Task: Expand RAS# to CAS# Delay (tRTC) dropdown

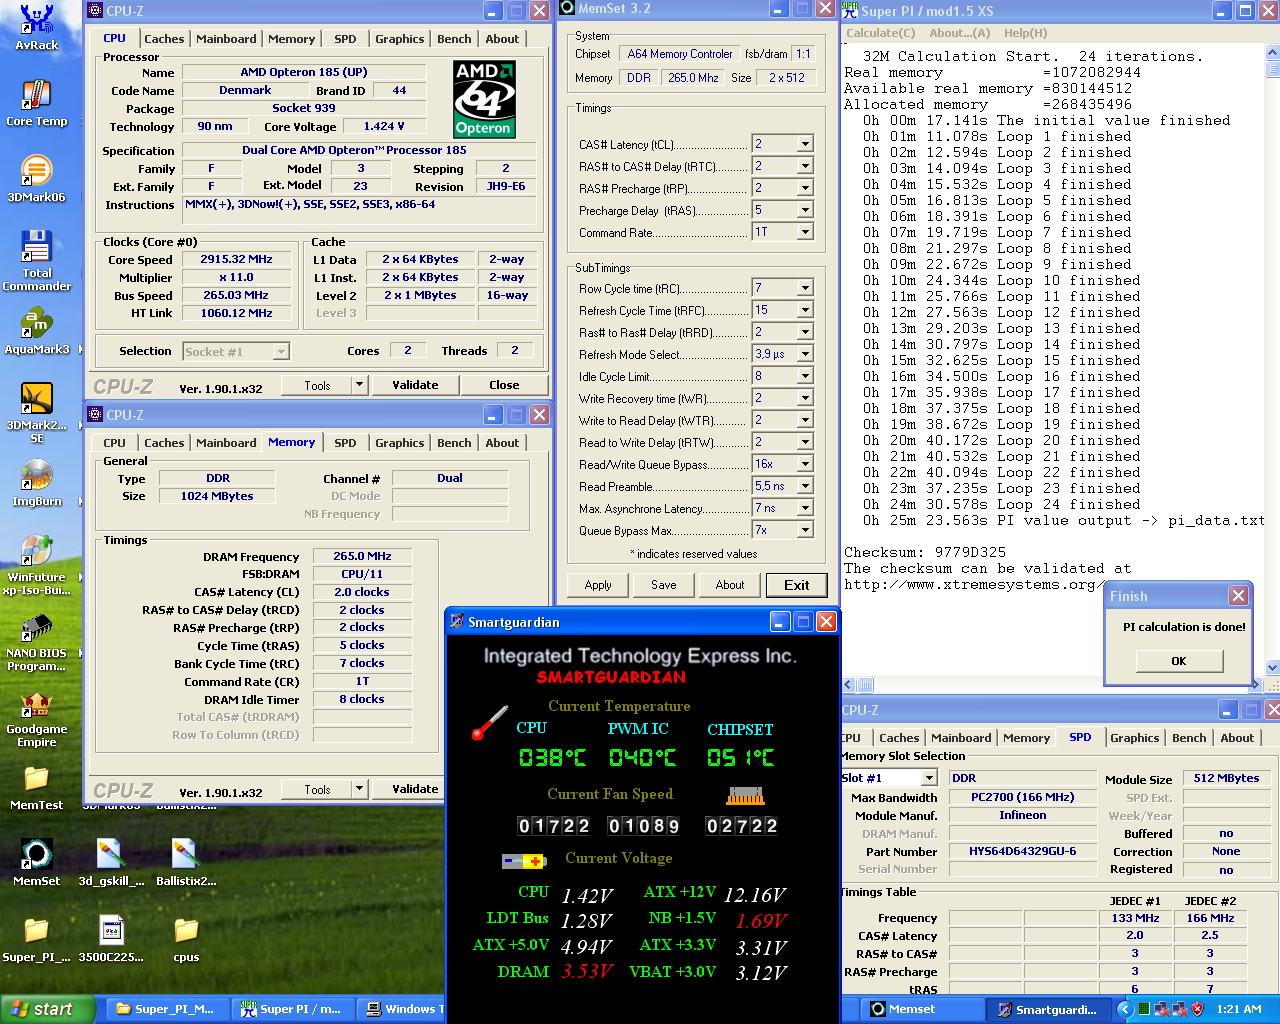Action: coord(804,166)
